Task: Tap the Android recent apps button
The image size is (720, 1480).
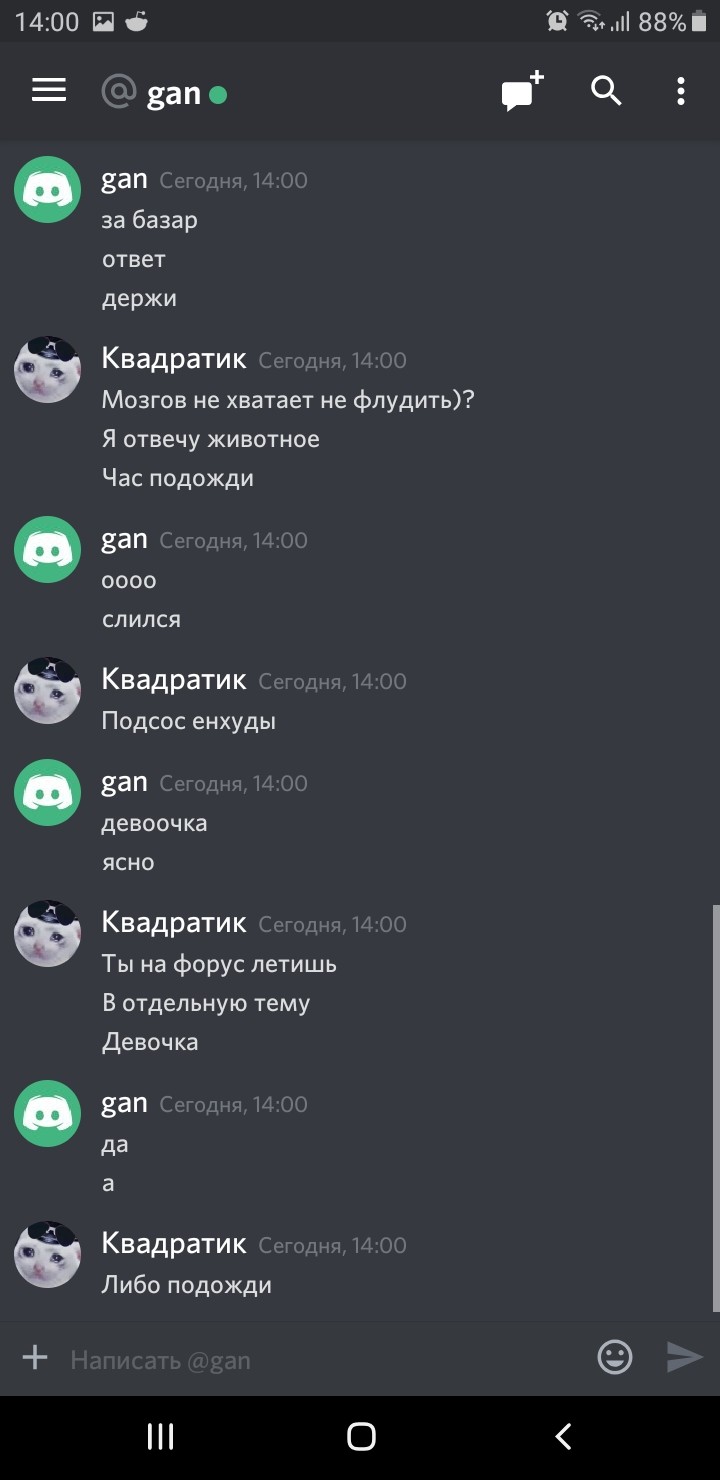Action: pyautogui.click(x=160, y=1437)
